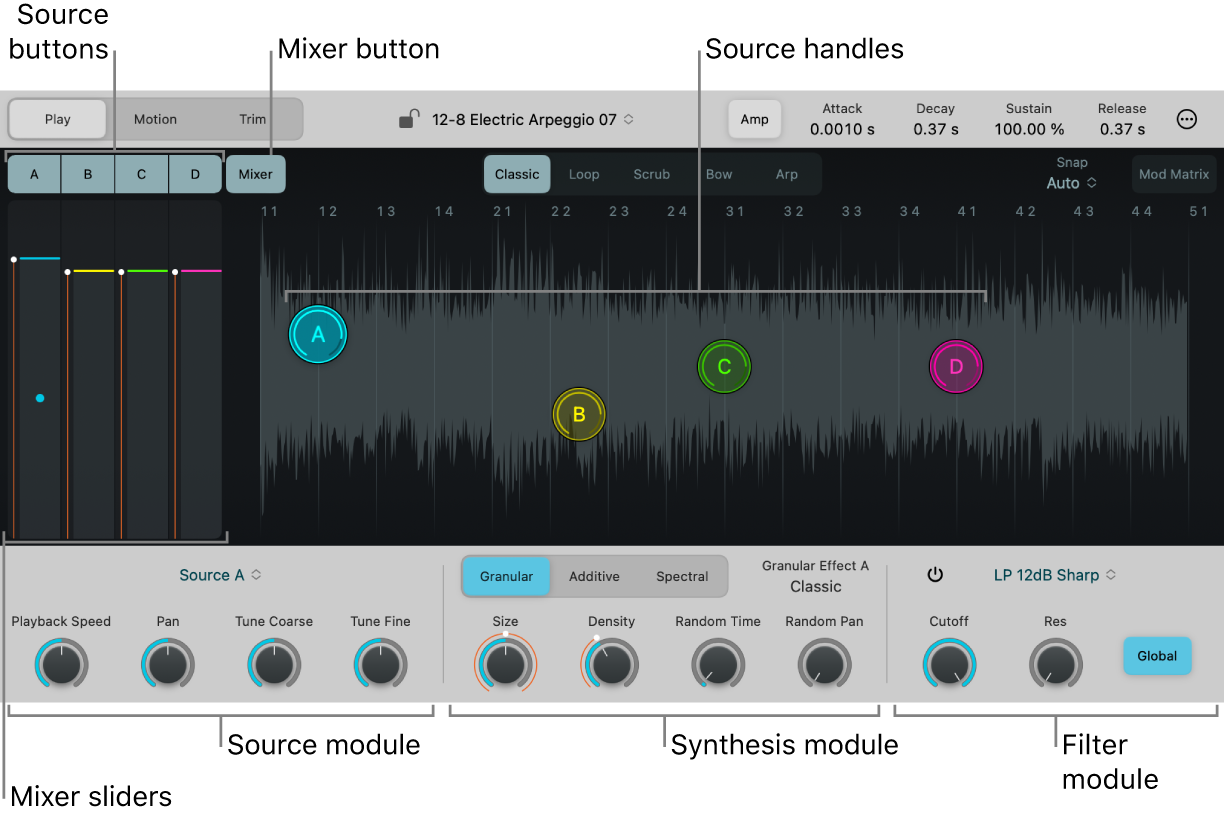Toggle the Global filter button
Viewport: 1224px width, 820px height.
(1157, 656)
